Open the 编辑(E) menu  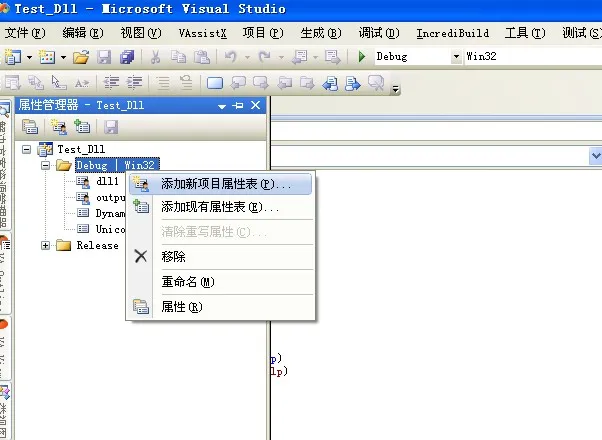pos(83,33)
